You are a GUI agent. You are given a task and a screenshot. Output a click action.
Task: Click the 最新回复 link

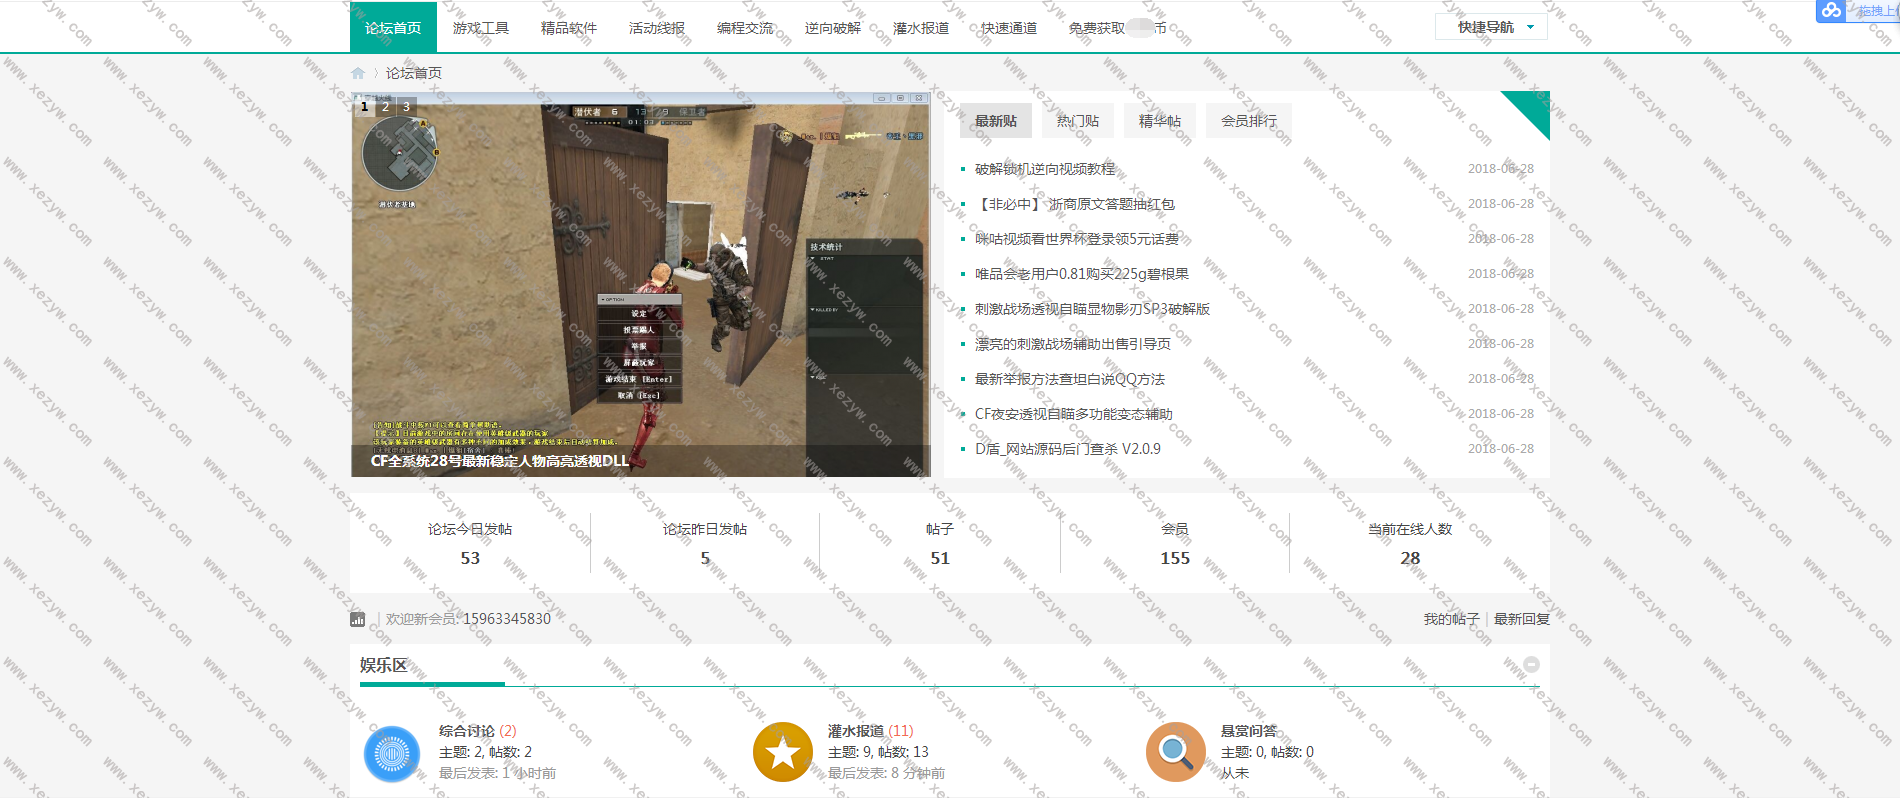[x=1521, y=619]
